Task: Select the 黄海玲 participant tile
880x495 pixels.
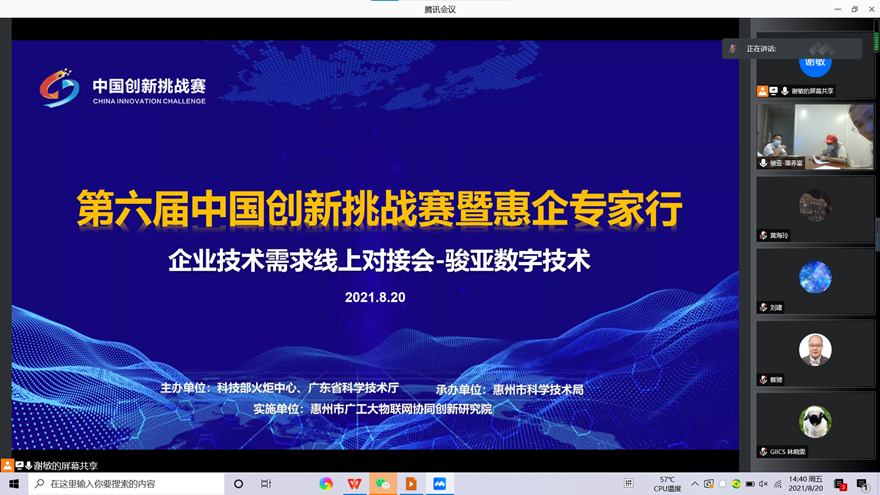Action: [x=815, y=209]
